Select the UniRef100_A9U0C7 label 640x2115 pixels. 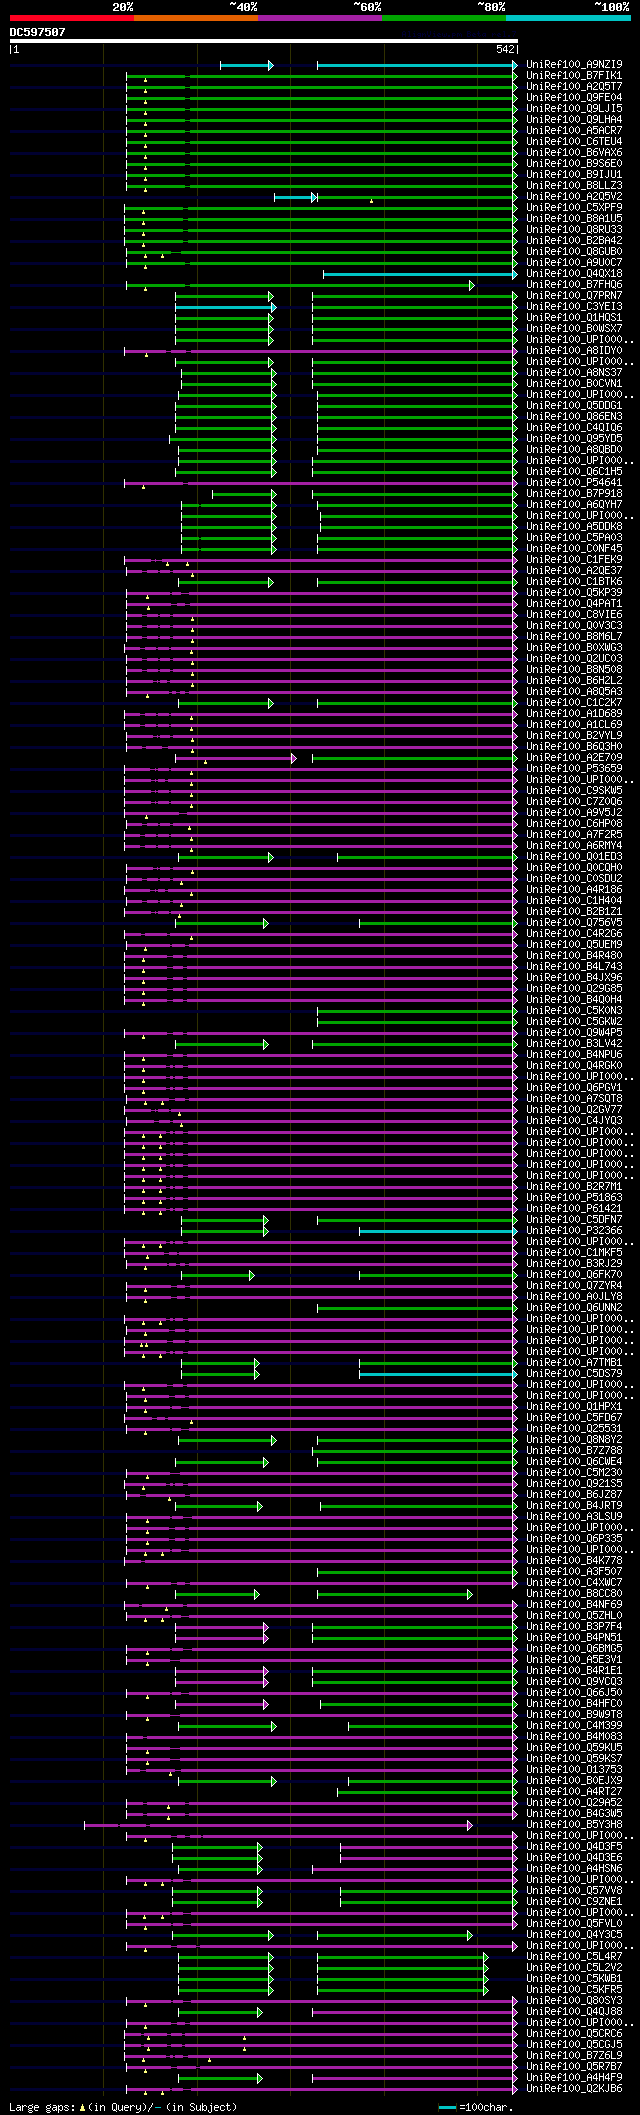coord(574,263)
